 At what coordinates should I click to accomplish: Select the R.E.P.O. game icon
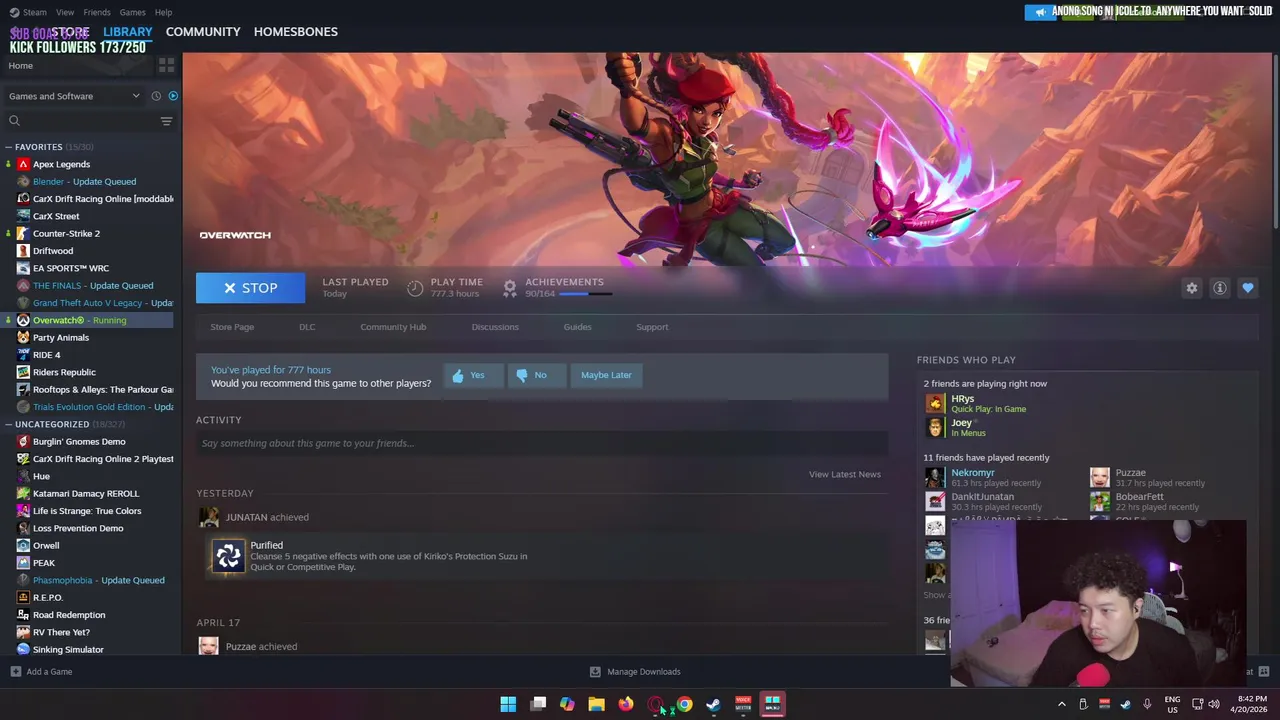[23, 597]
